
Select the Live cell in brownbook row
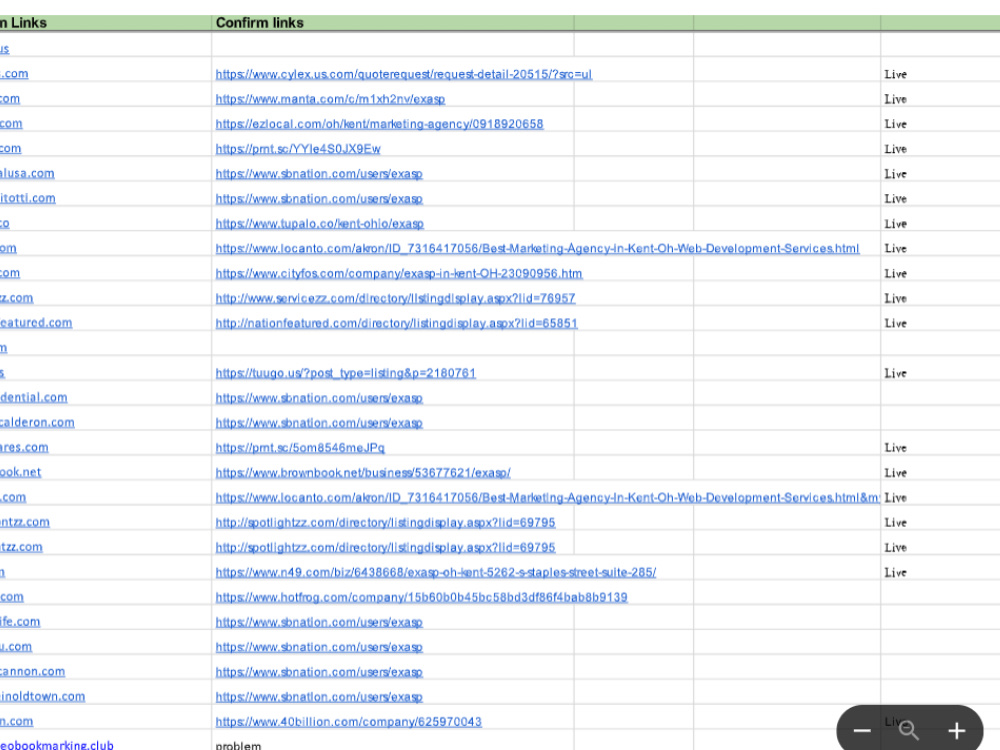click(x=895, y=472)
